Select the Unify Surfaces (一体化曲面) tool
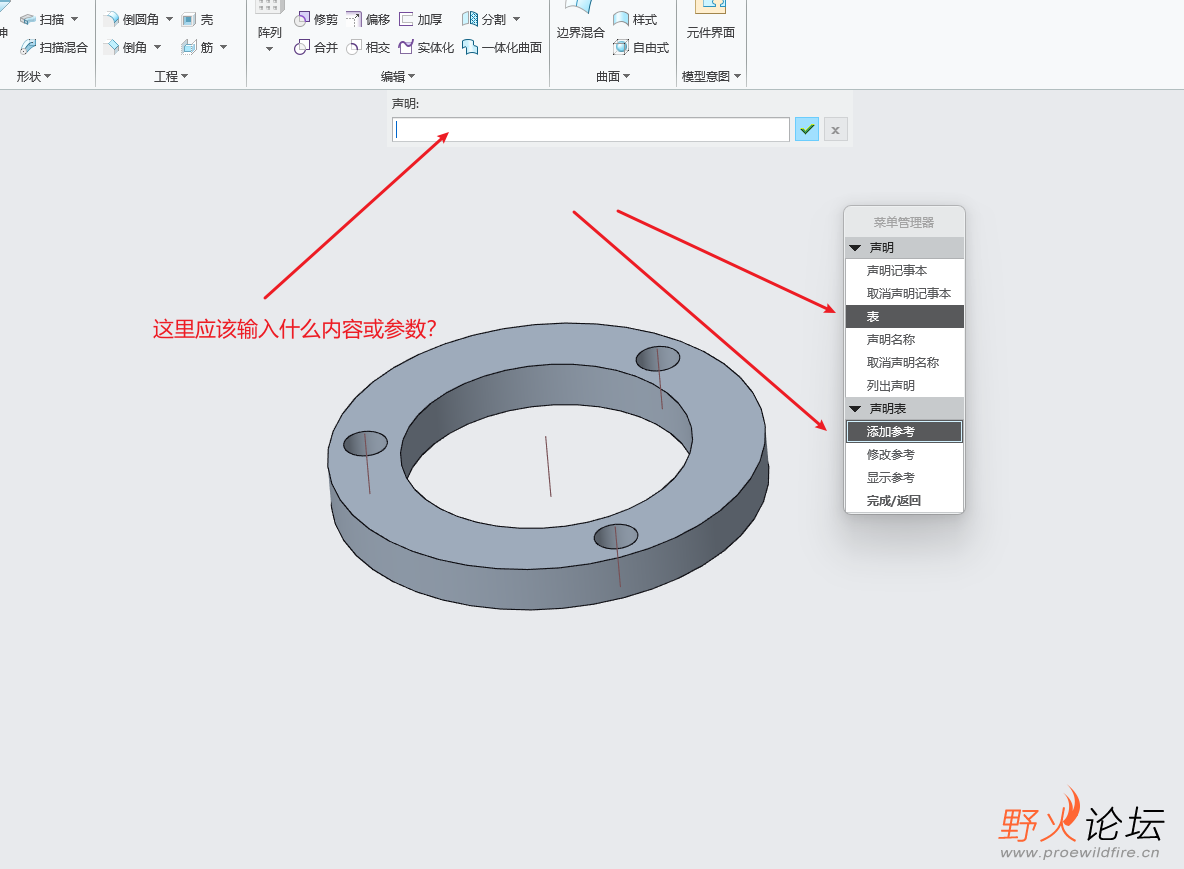Screen dimensions: 1184x869 (x=501, y=47)
